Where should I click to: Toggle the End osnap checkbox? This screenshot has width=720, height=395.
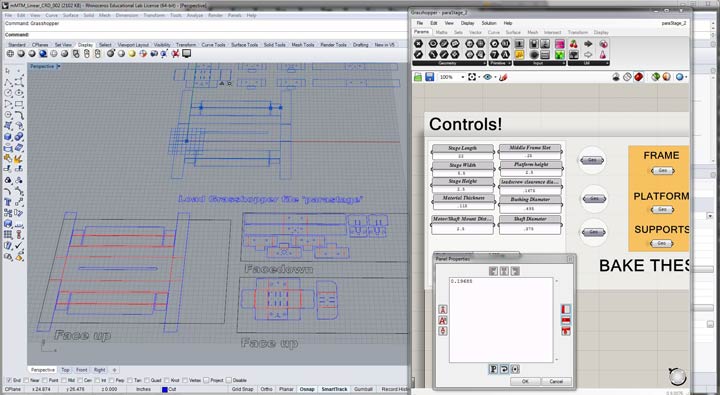click(x=9, y=380)
